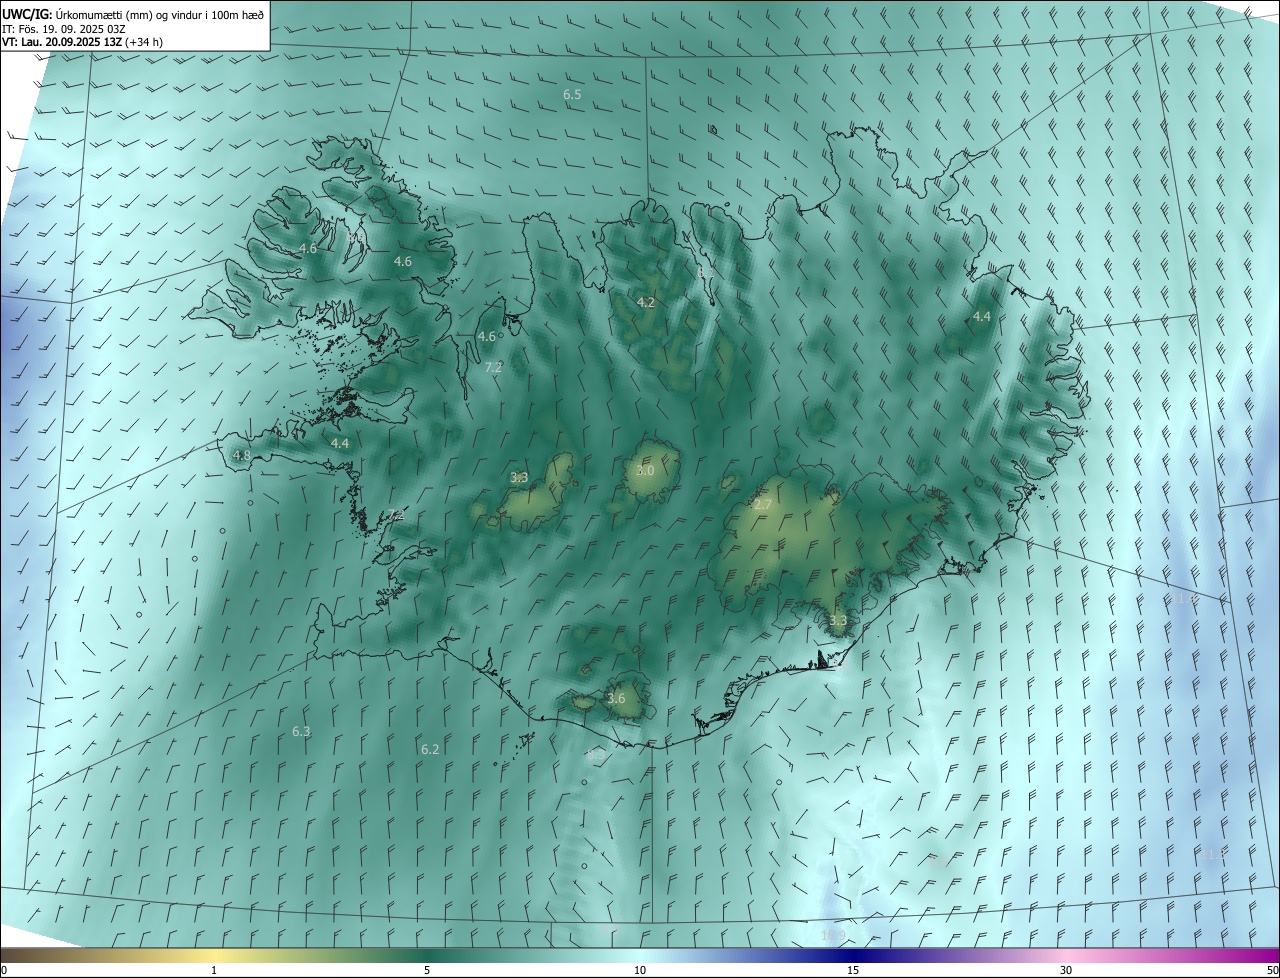
Task: Click the '10' tick label on the color scale
Action: click(640, 970)
